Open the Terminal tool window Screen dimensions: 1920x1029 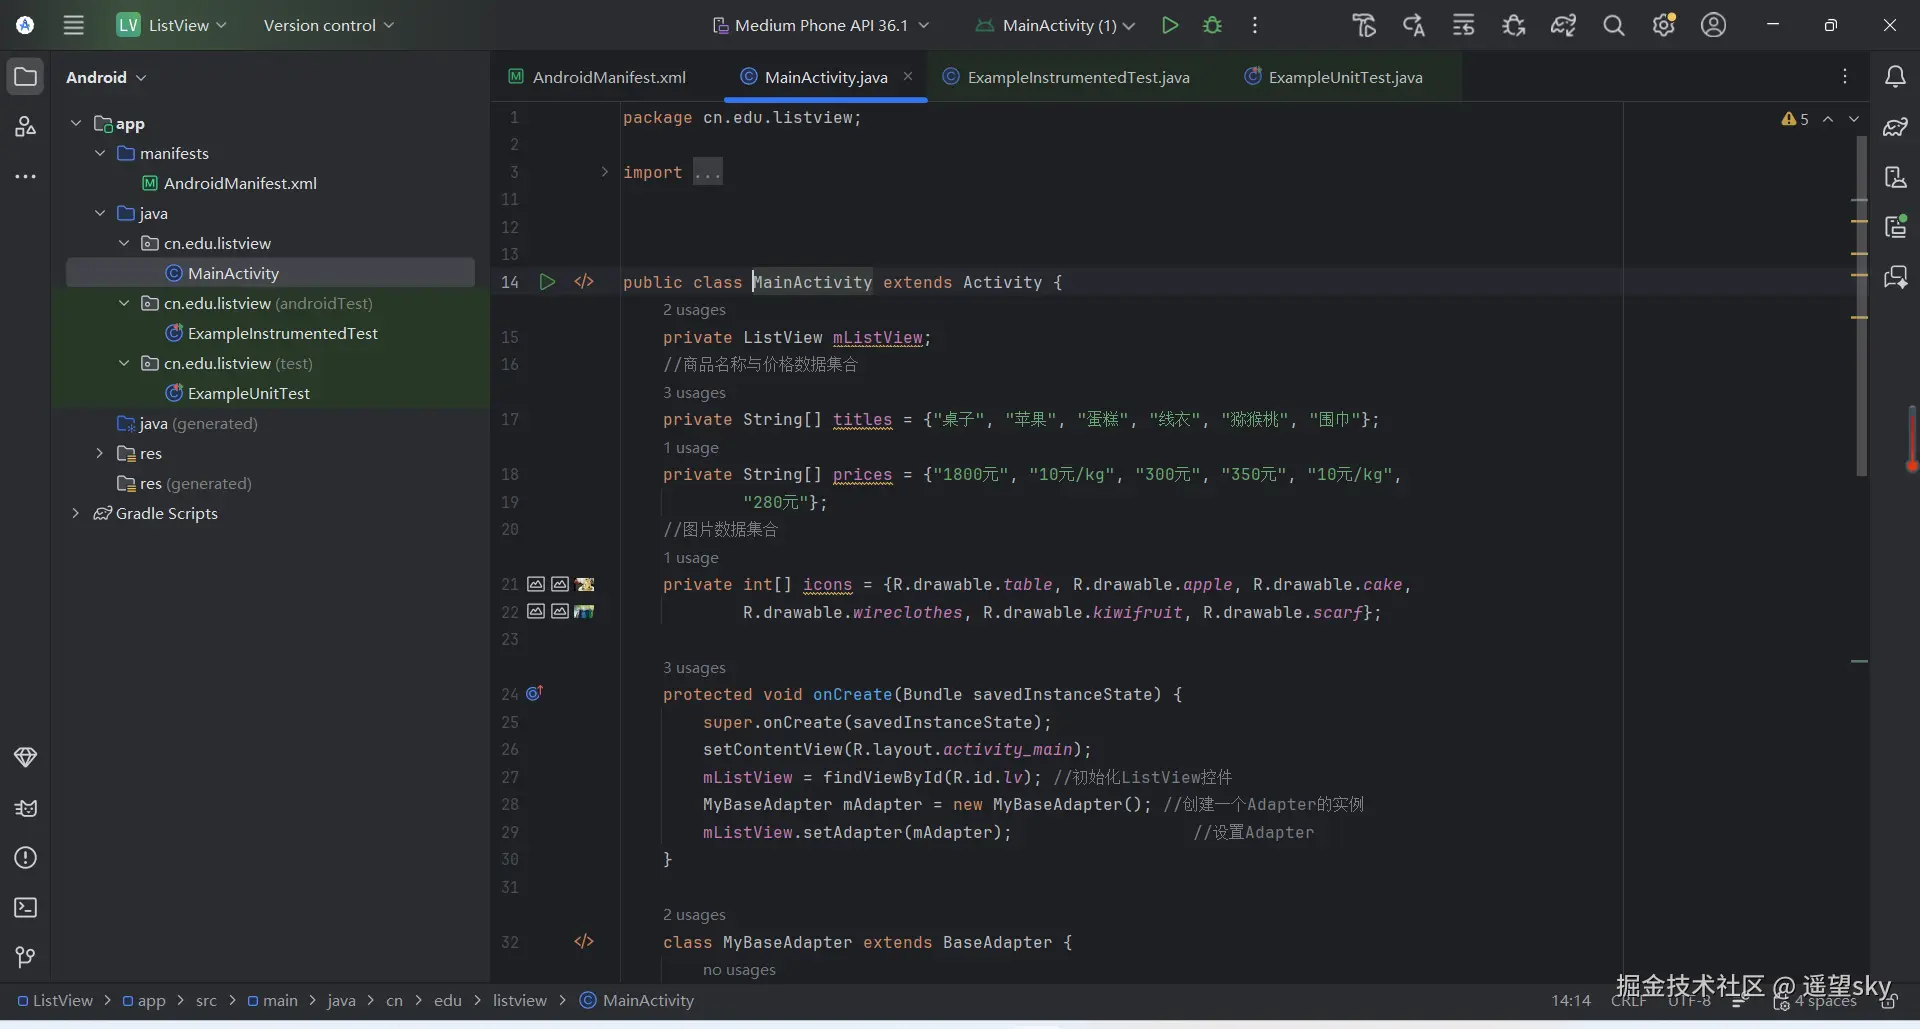pyautogui.click(x=26, y=907)
